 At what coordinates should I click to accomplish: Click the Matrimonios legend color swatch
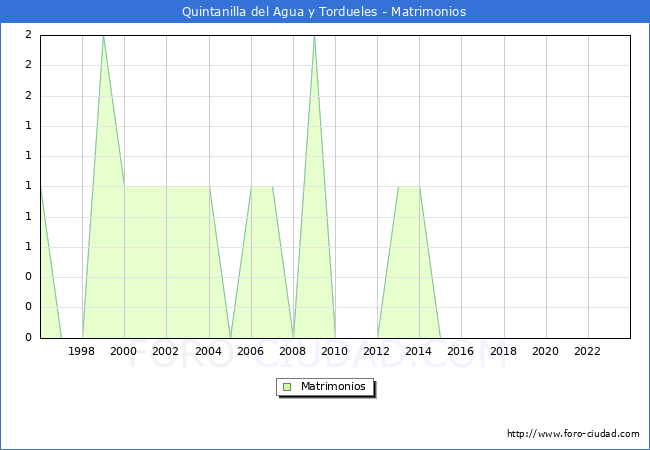(x=287, y=387)
